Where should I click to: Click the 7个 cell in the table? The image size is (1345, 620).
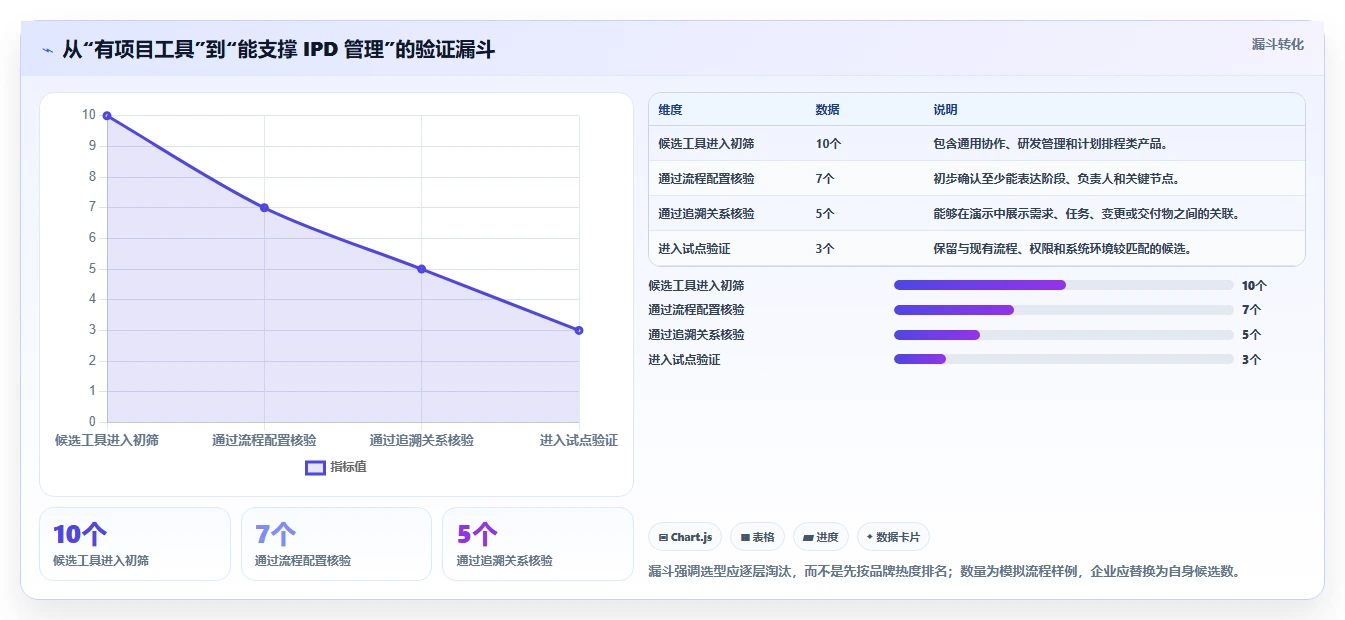[x=825, y=179]
